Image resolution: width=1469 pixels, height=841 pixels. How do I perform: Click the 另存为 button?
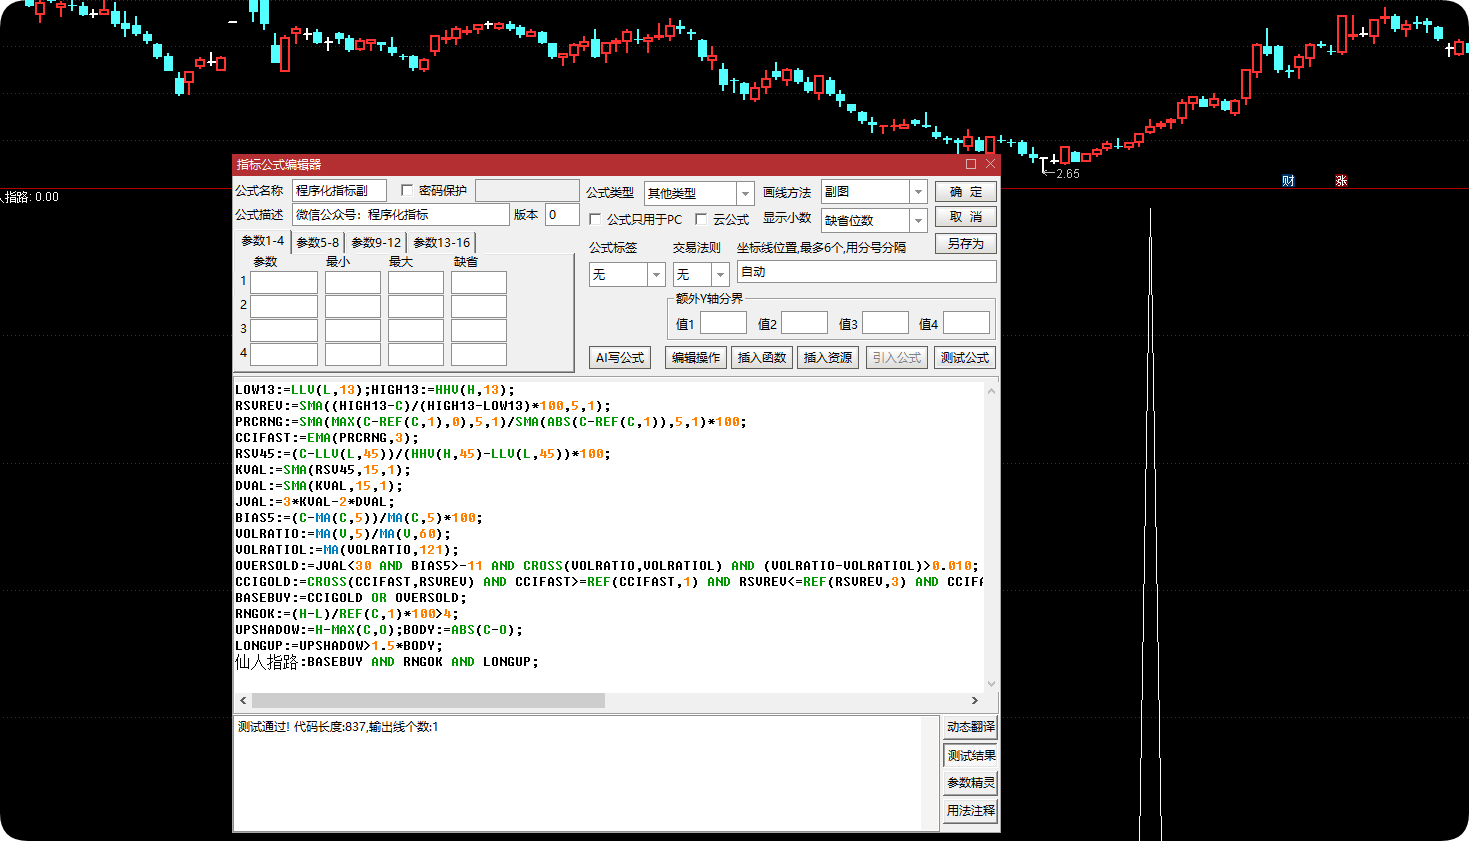[x=966, y=243]
